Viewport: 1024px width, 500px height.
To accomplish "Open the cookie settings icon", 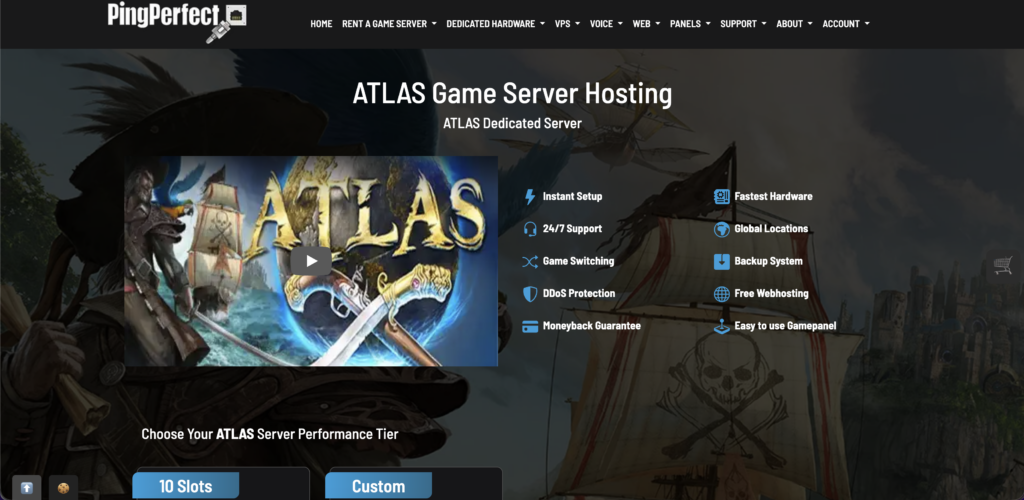I will 63,488.
